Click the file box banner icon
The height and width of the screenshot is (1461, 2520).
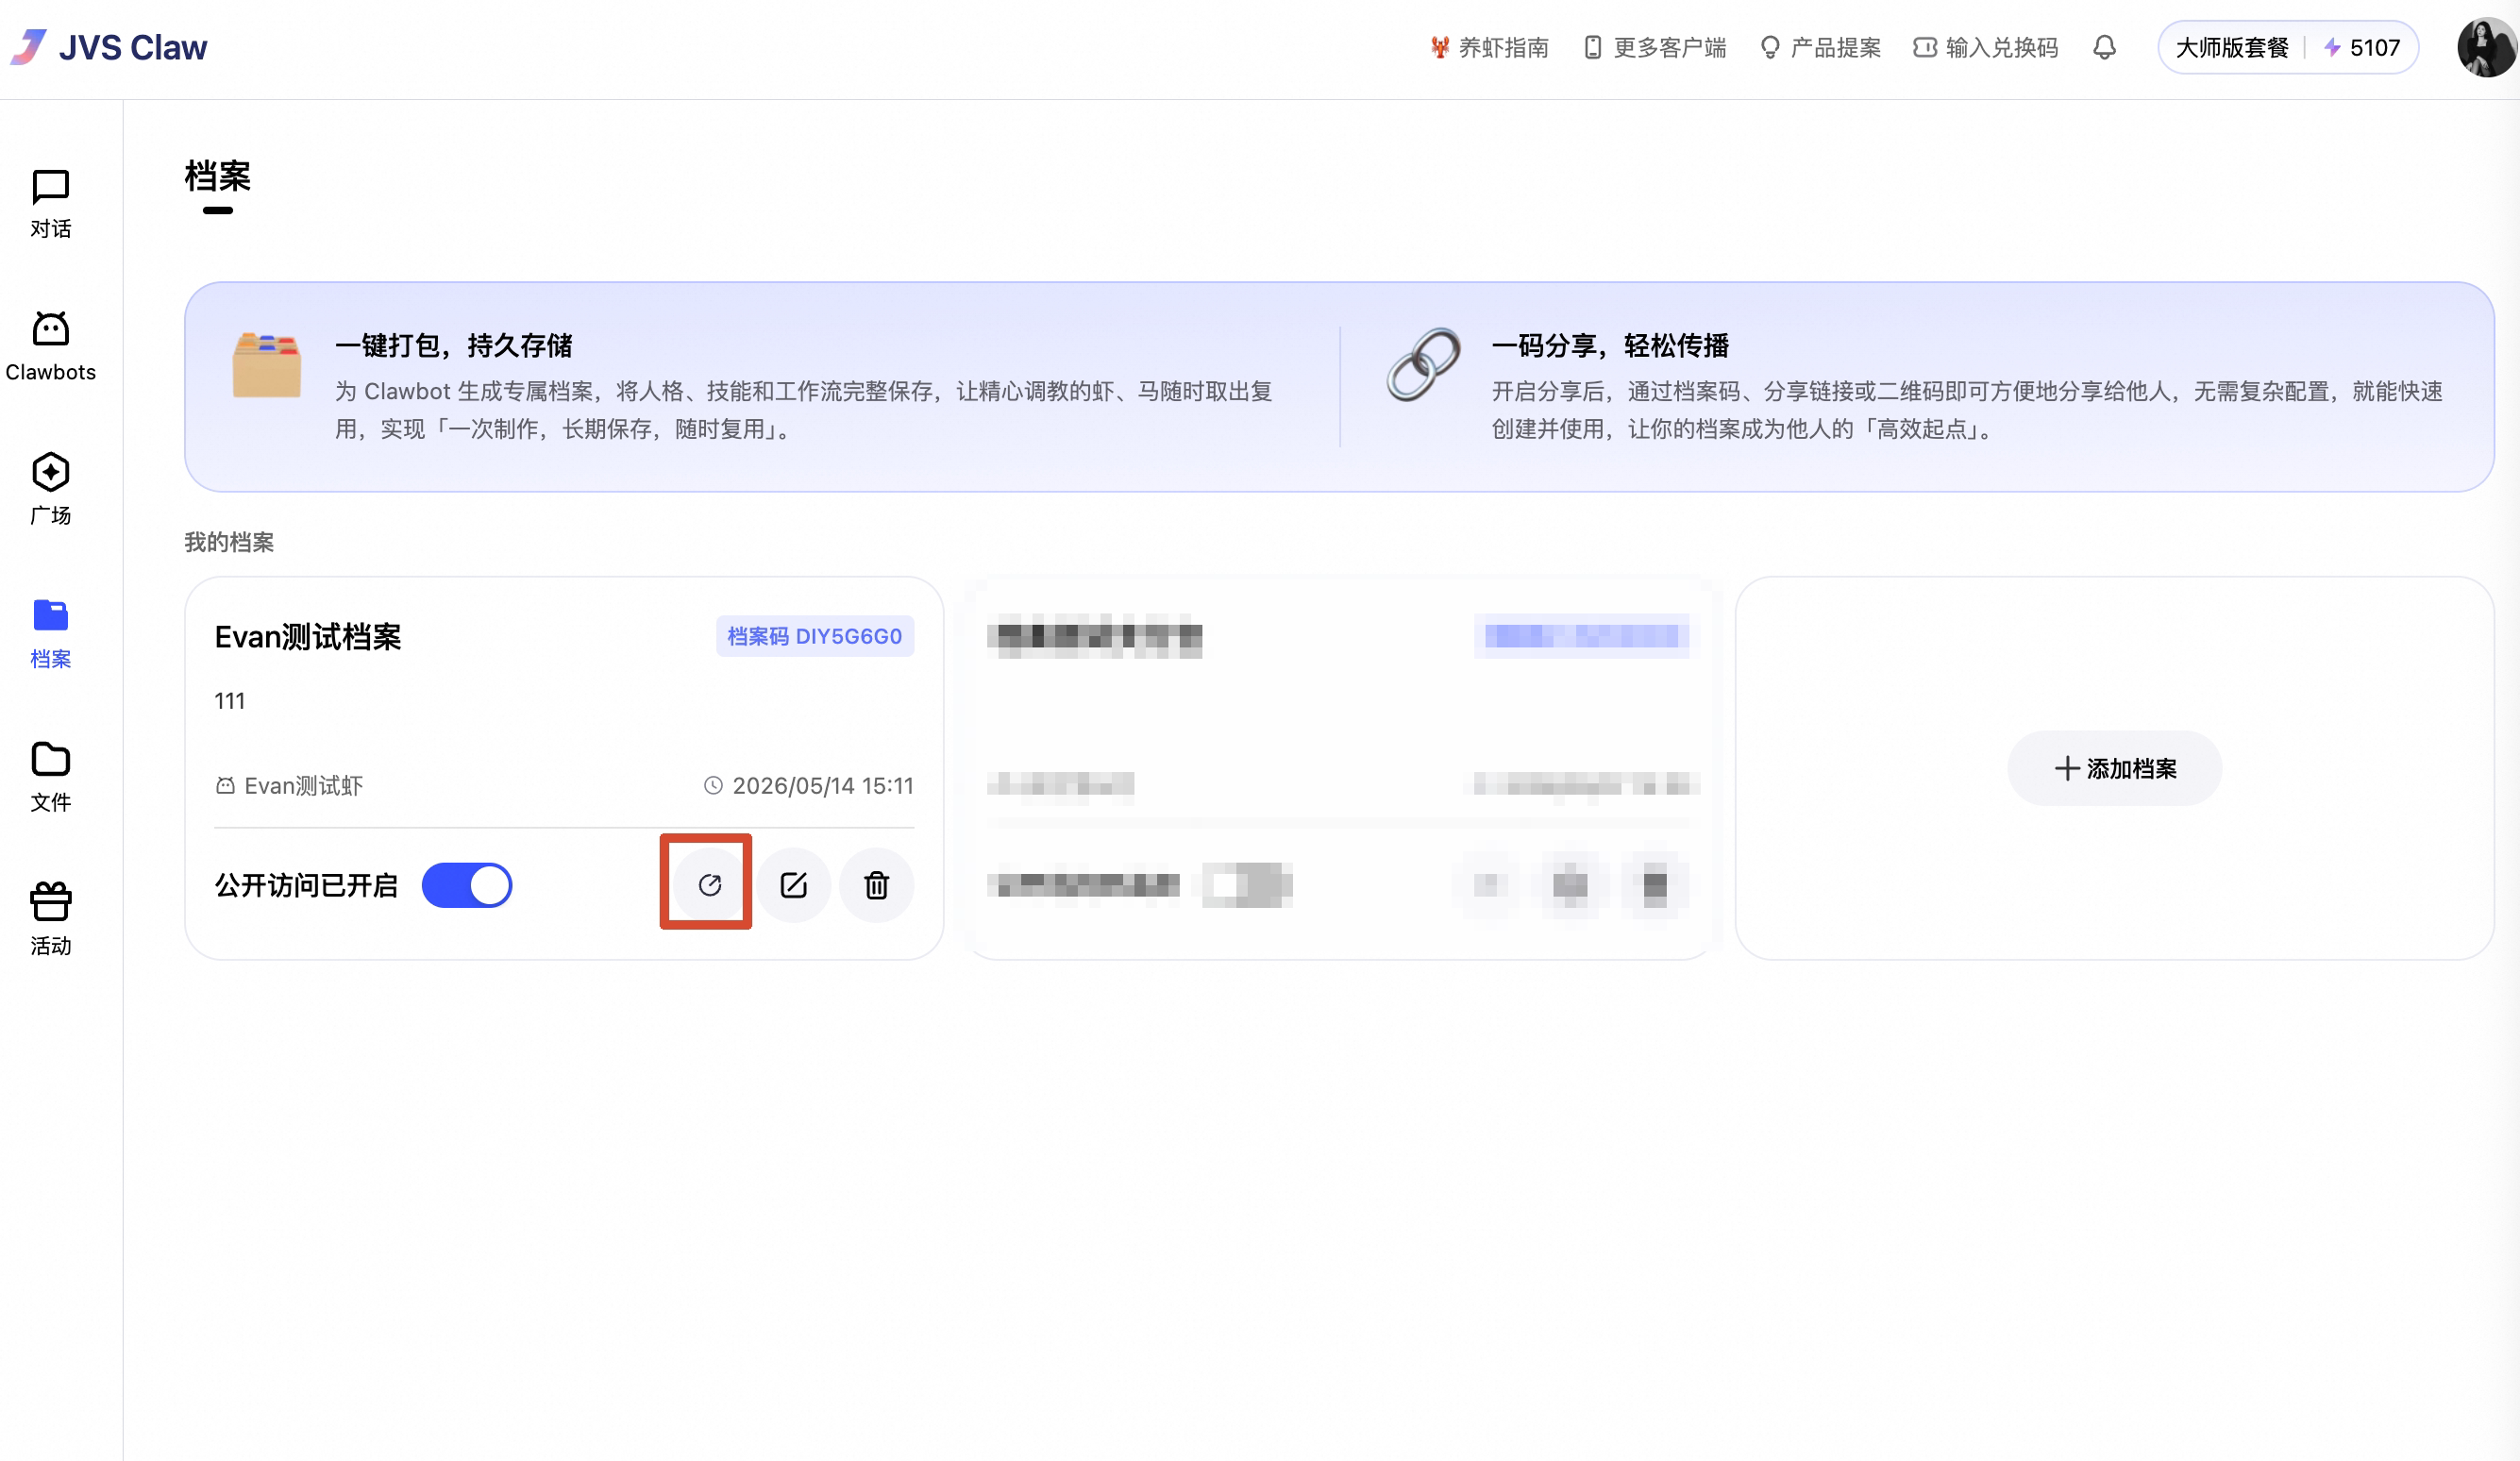[x=266, y=365]
